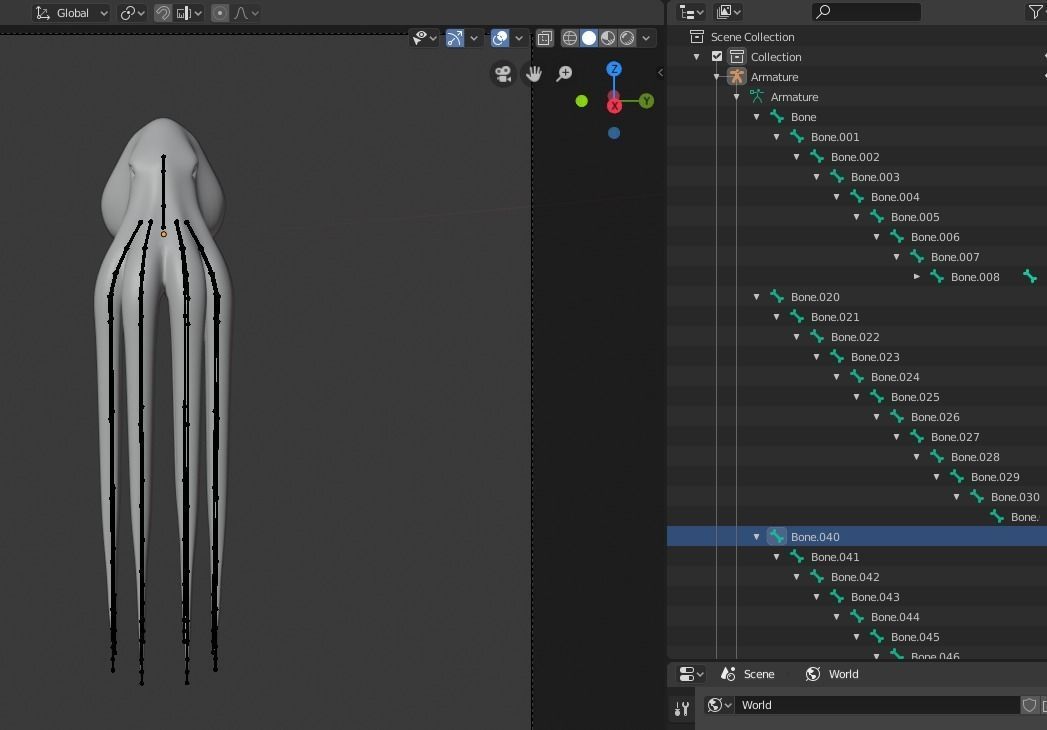Select Bone.030 in the Outliner
Viewport: 1047px width, 730px height.
pyautogui.click(x=1015, y=497)
